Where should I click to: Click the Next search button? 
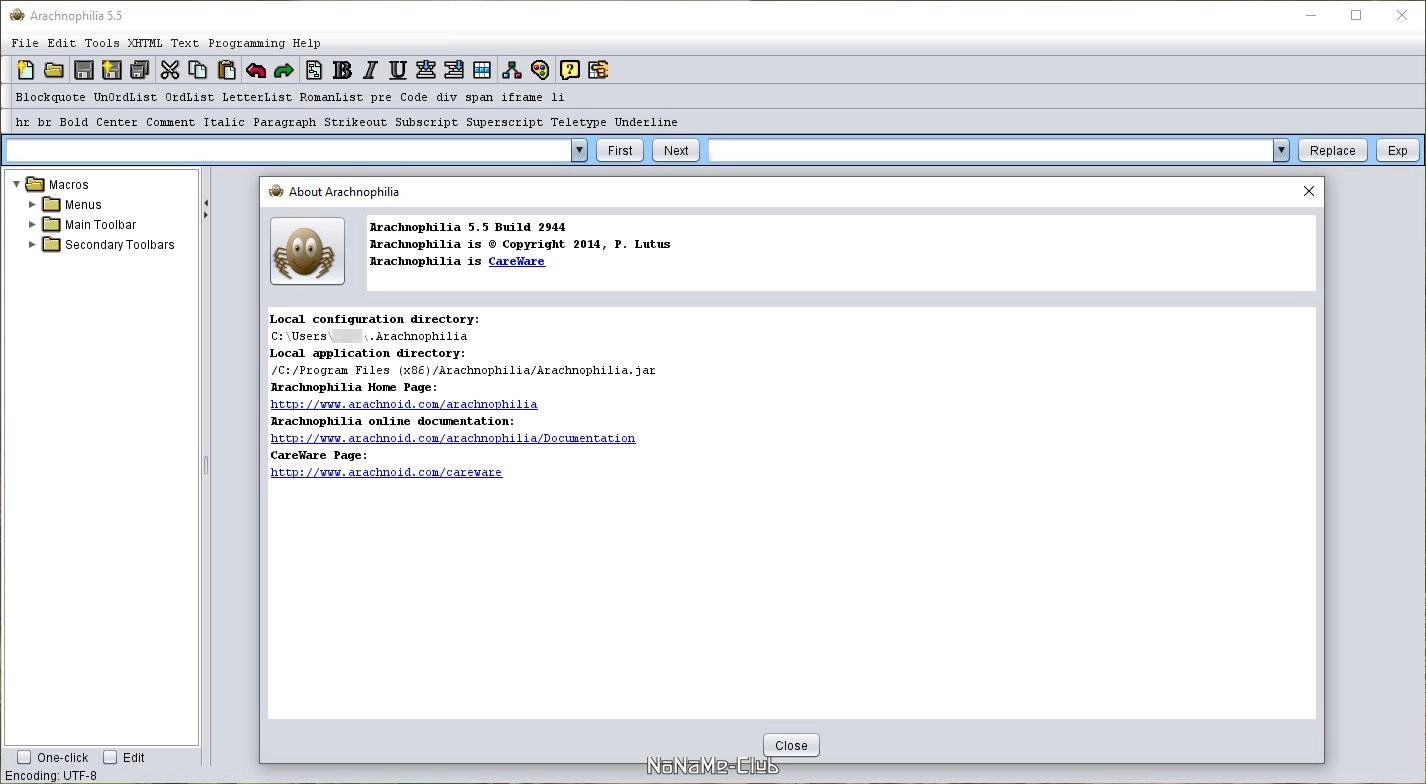tap(676, 150)
